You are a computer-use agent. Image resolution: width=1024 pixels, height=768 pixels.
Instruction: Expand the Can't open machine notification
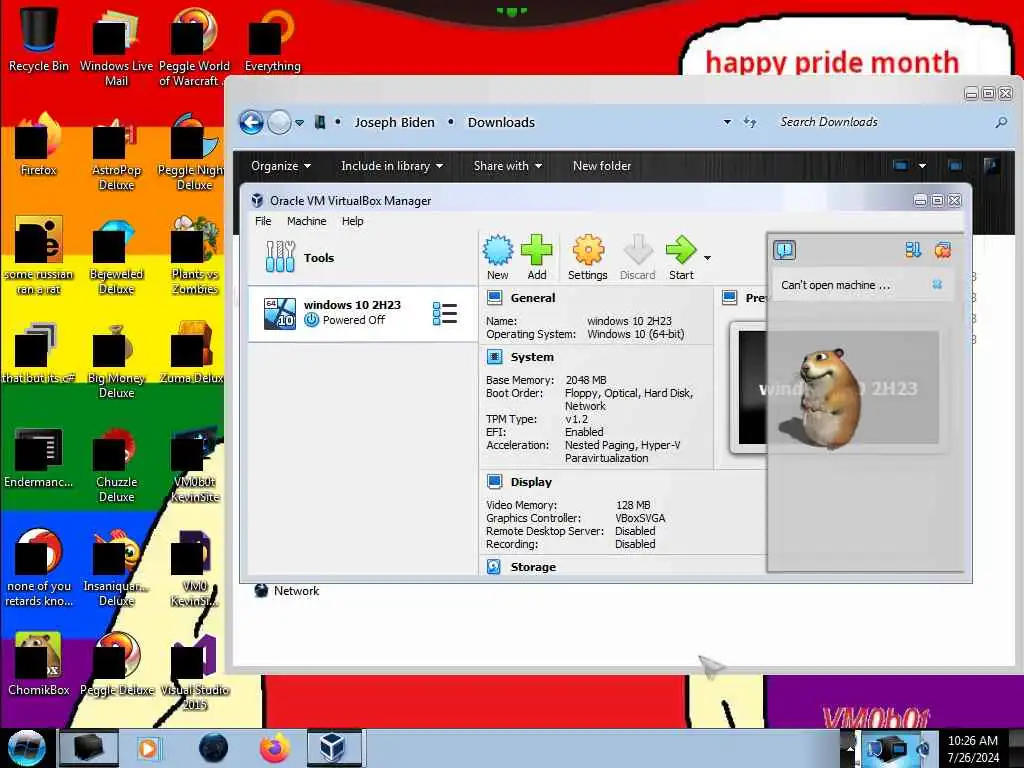[835, 285]
